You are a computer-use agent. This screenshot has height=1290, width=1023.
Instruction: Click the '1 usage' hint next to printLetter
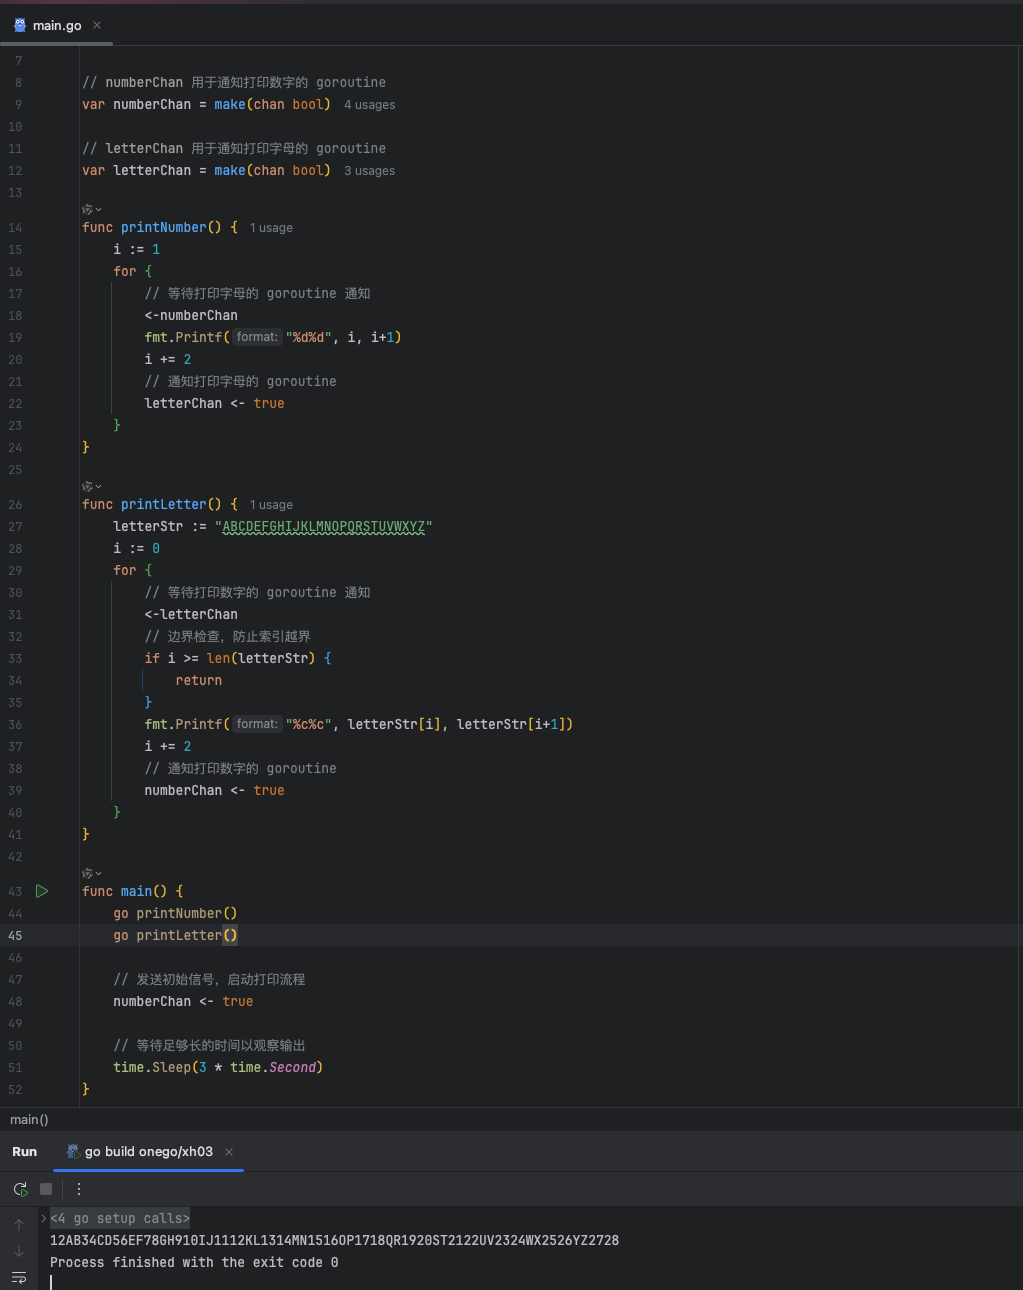[271, 505]
